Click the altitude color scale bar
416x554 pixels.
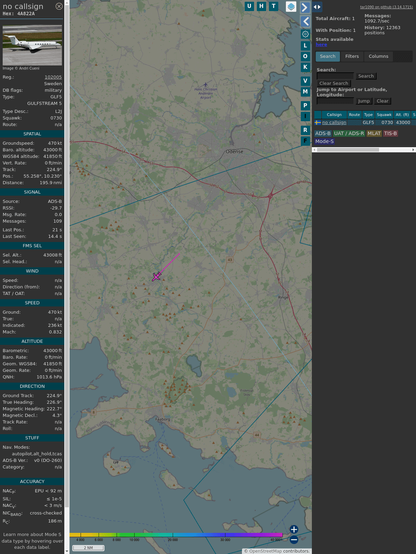coord(176,535)
